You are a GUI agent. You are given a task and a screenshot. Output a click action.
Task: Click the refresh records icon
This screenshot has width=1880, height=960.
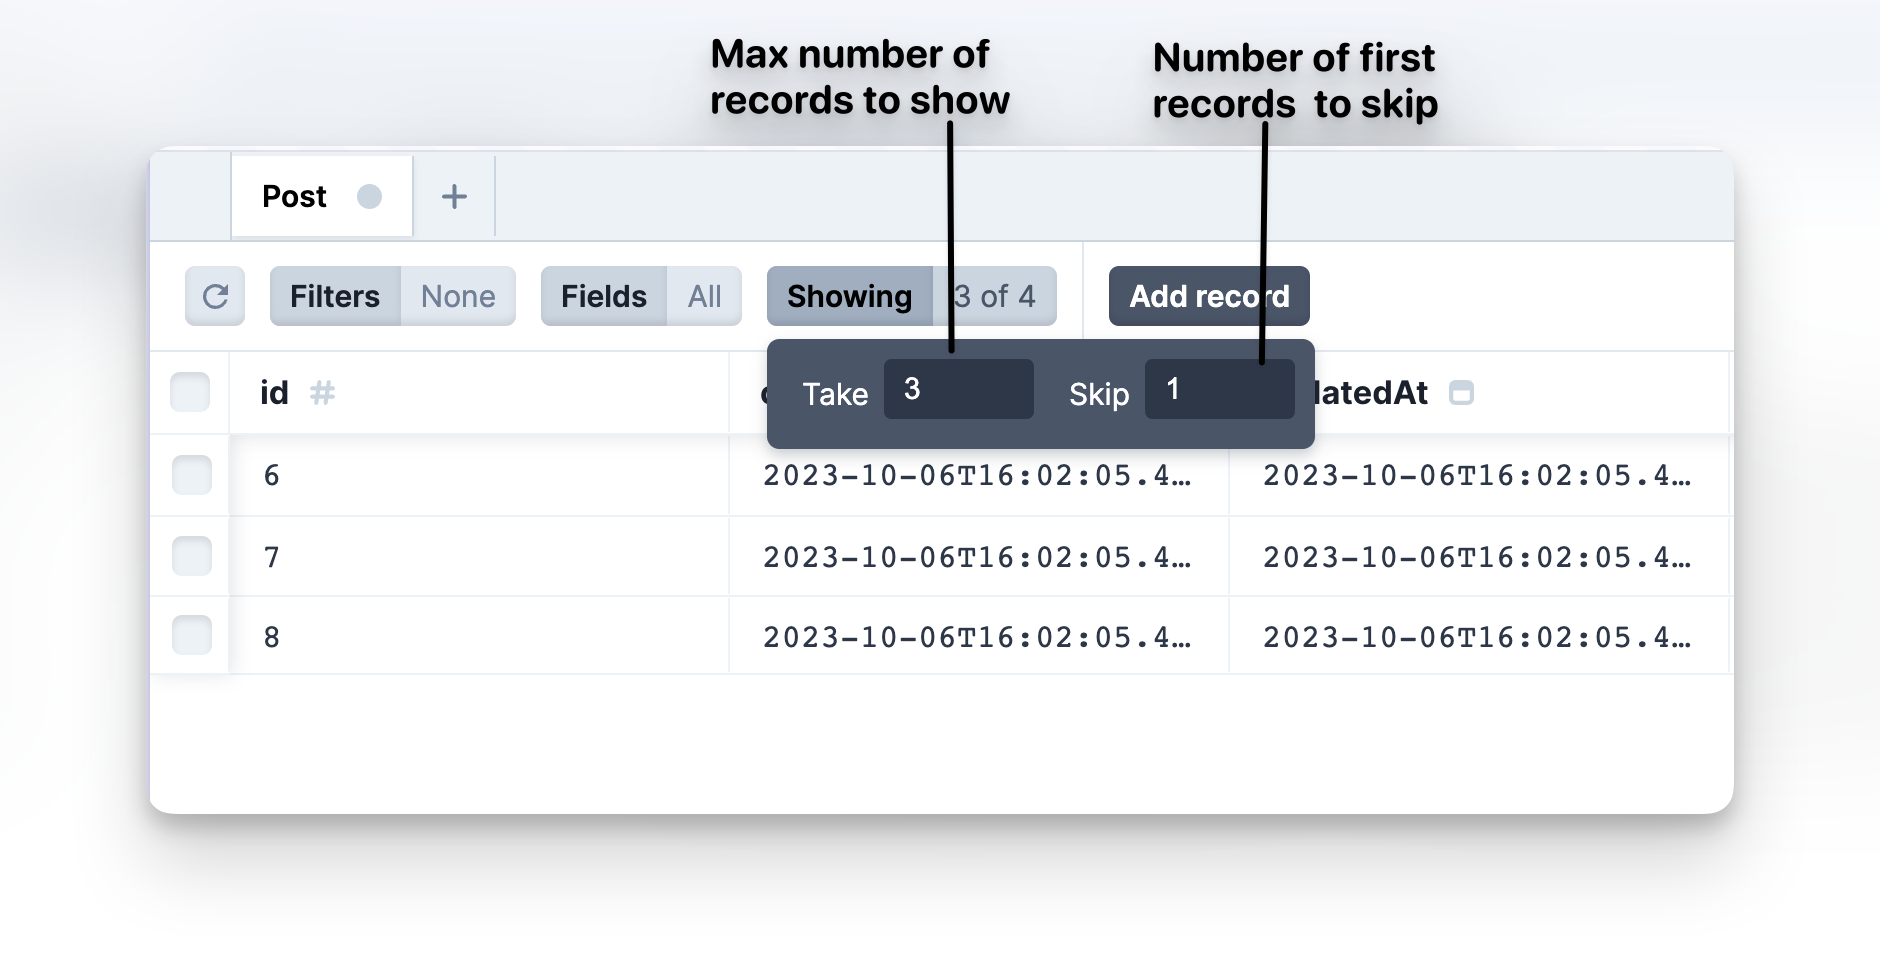point(215,296)
